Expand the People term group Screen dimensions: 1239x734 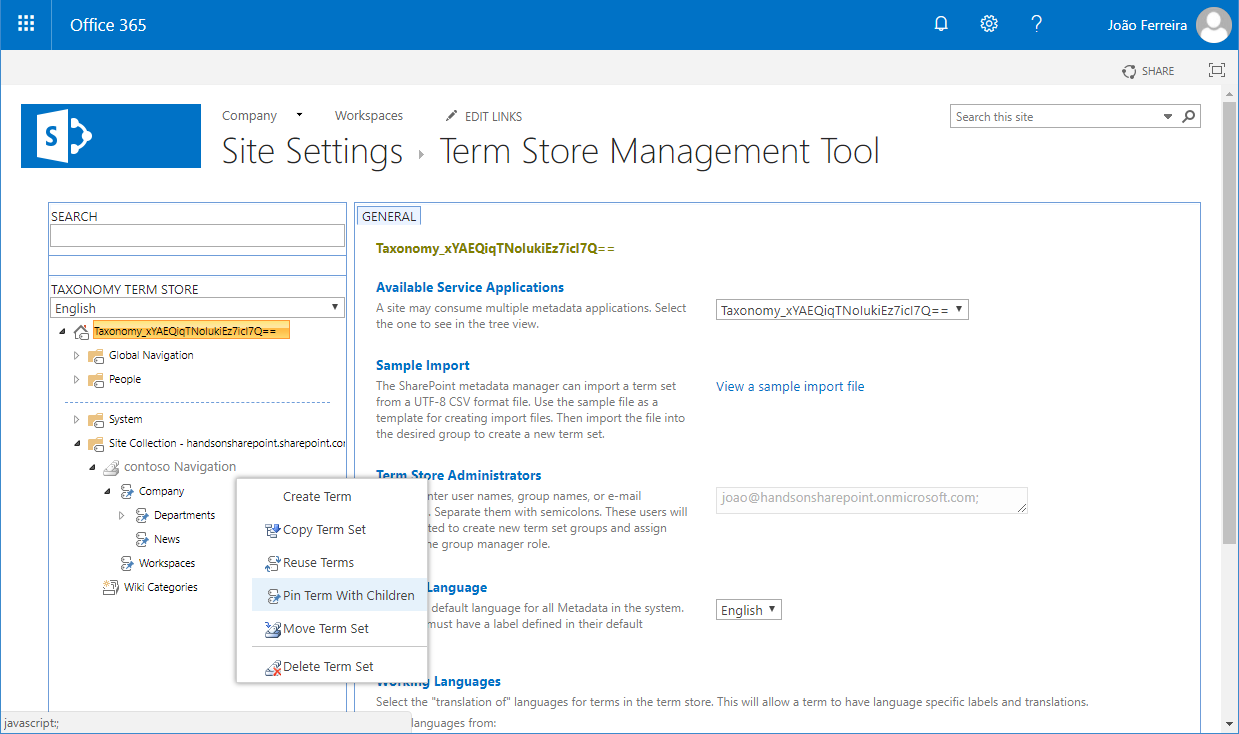point(76,379)
